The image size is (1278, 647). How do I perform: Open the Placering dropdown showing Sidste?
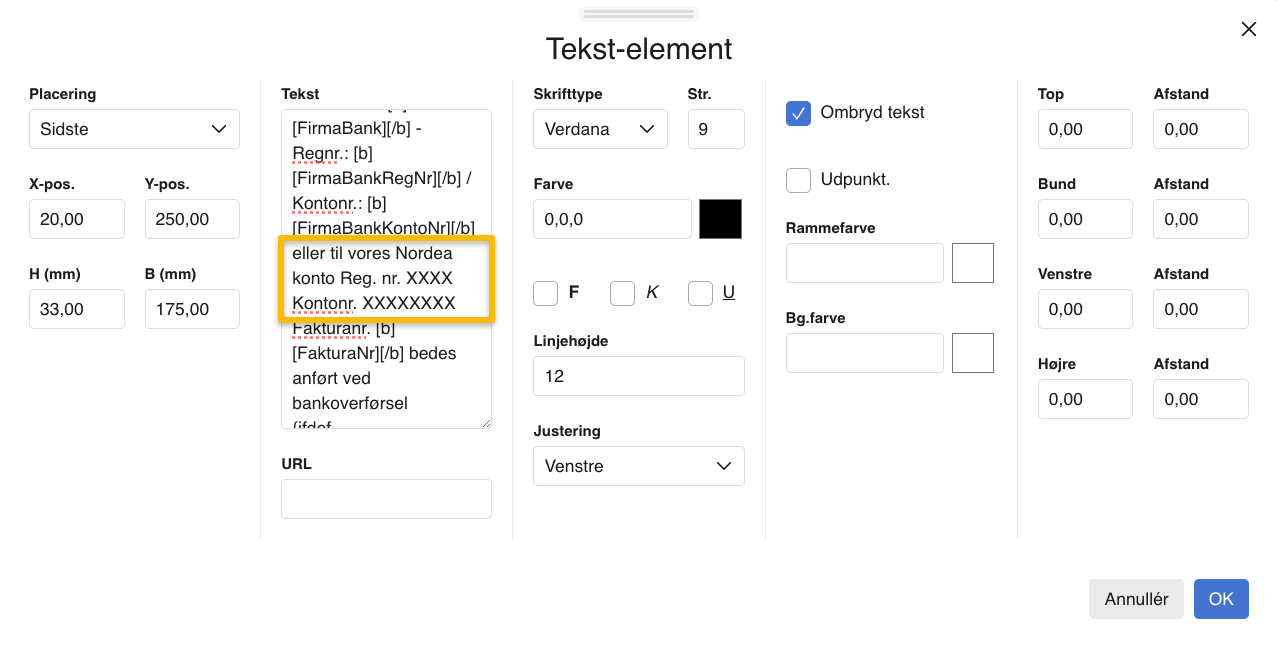(134, 129)
